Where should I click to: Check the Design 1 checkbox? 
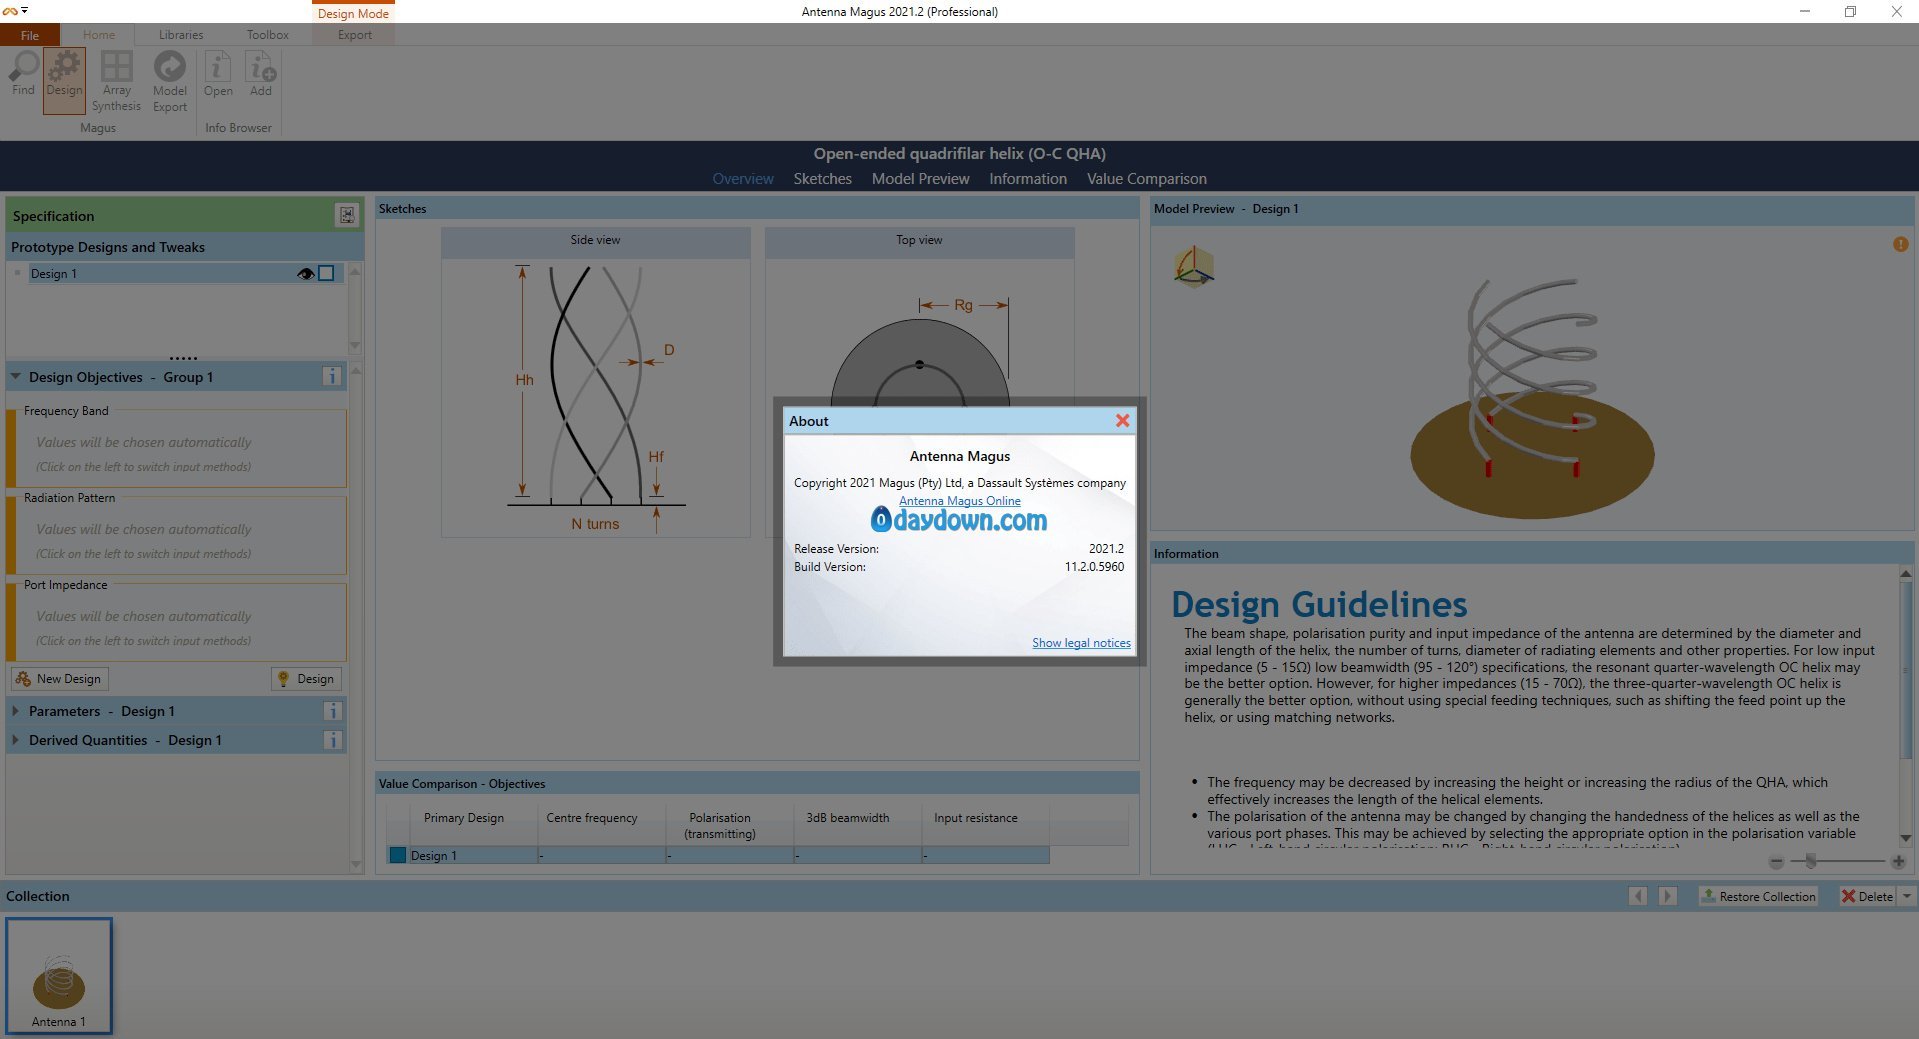[326, 273]
